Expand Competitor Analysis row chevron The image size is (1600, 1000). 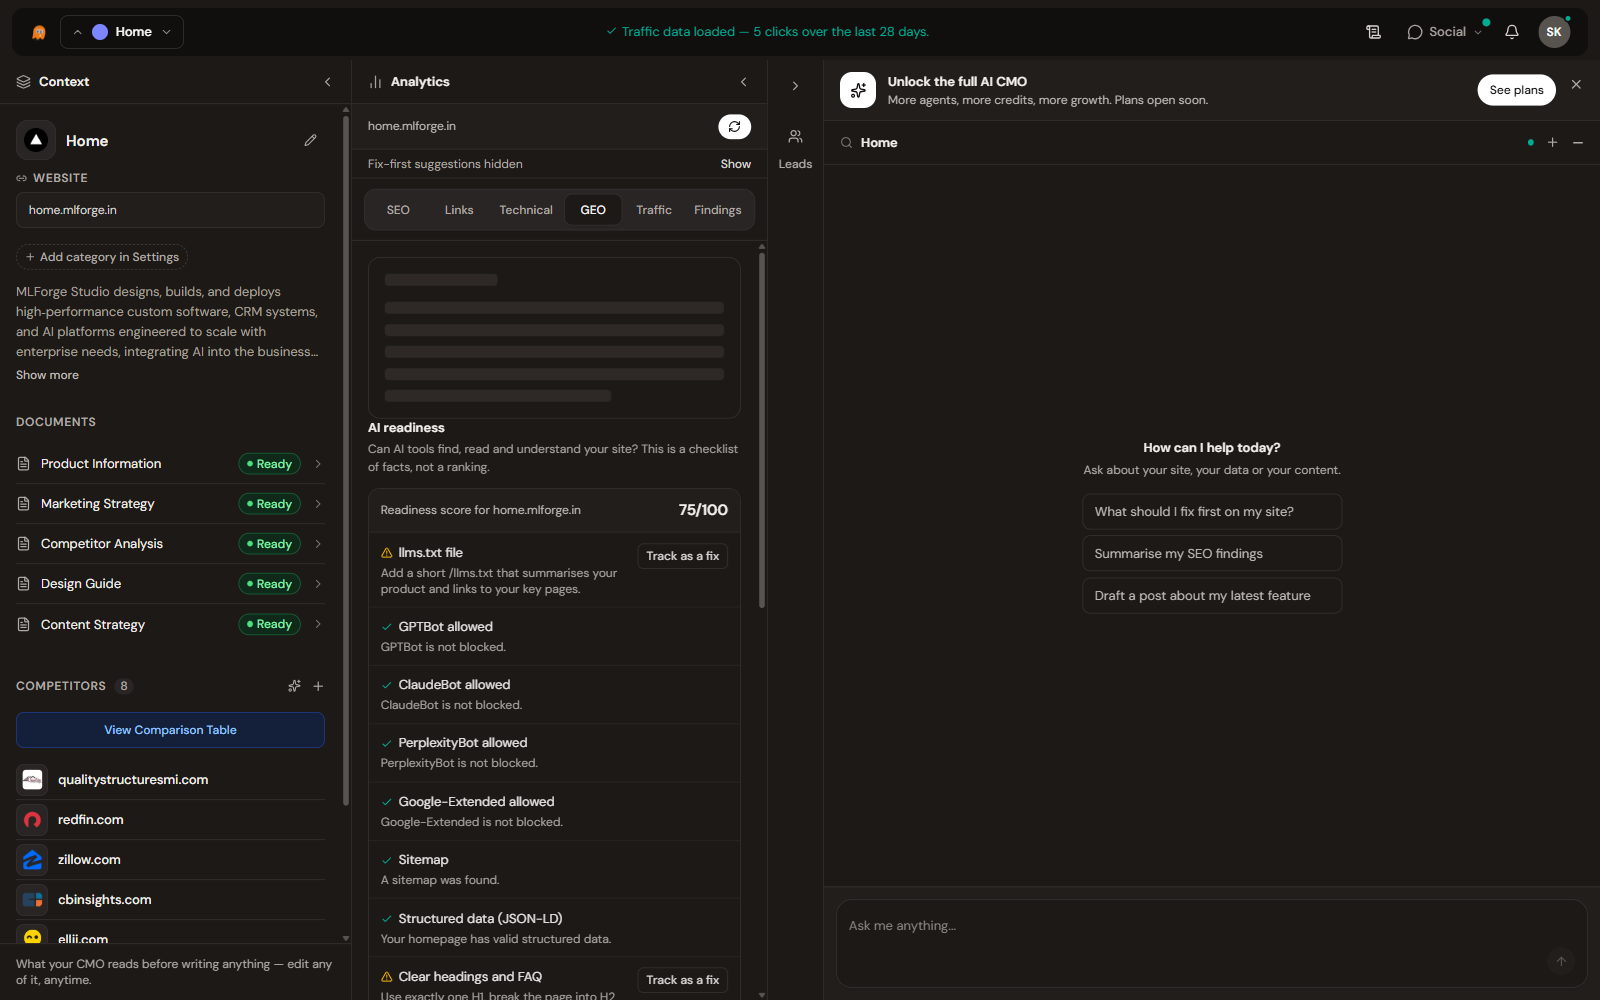[318, 544]
